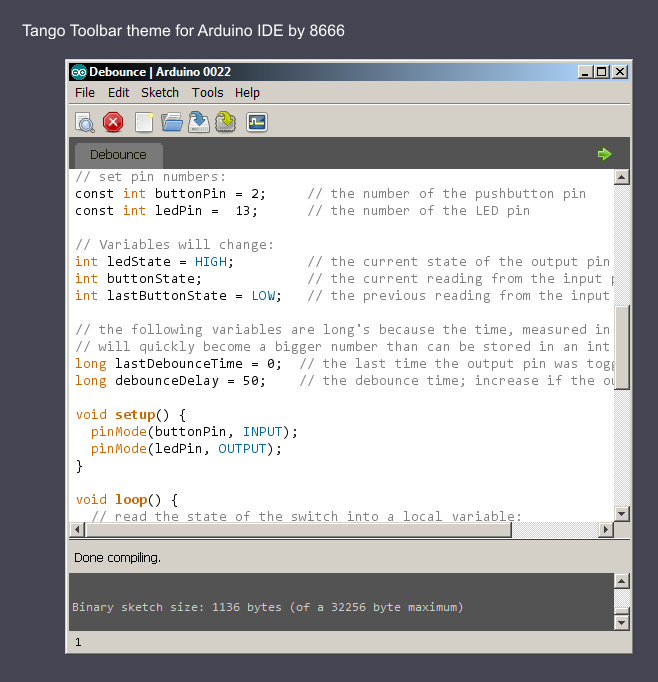Click the line number '1' in status bar
This screenshot has height=682, width=658.
coord(78,642)
